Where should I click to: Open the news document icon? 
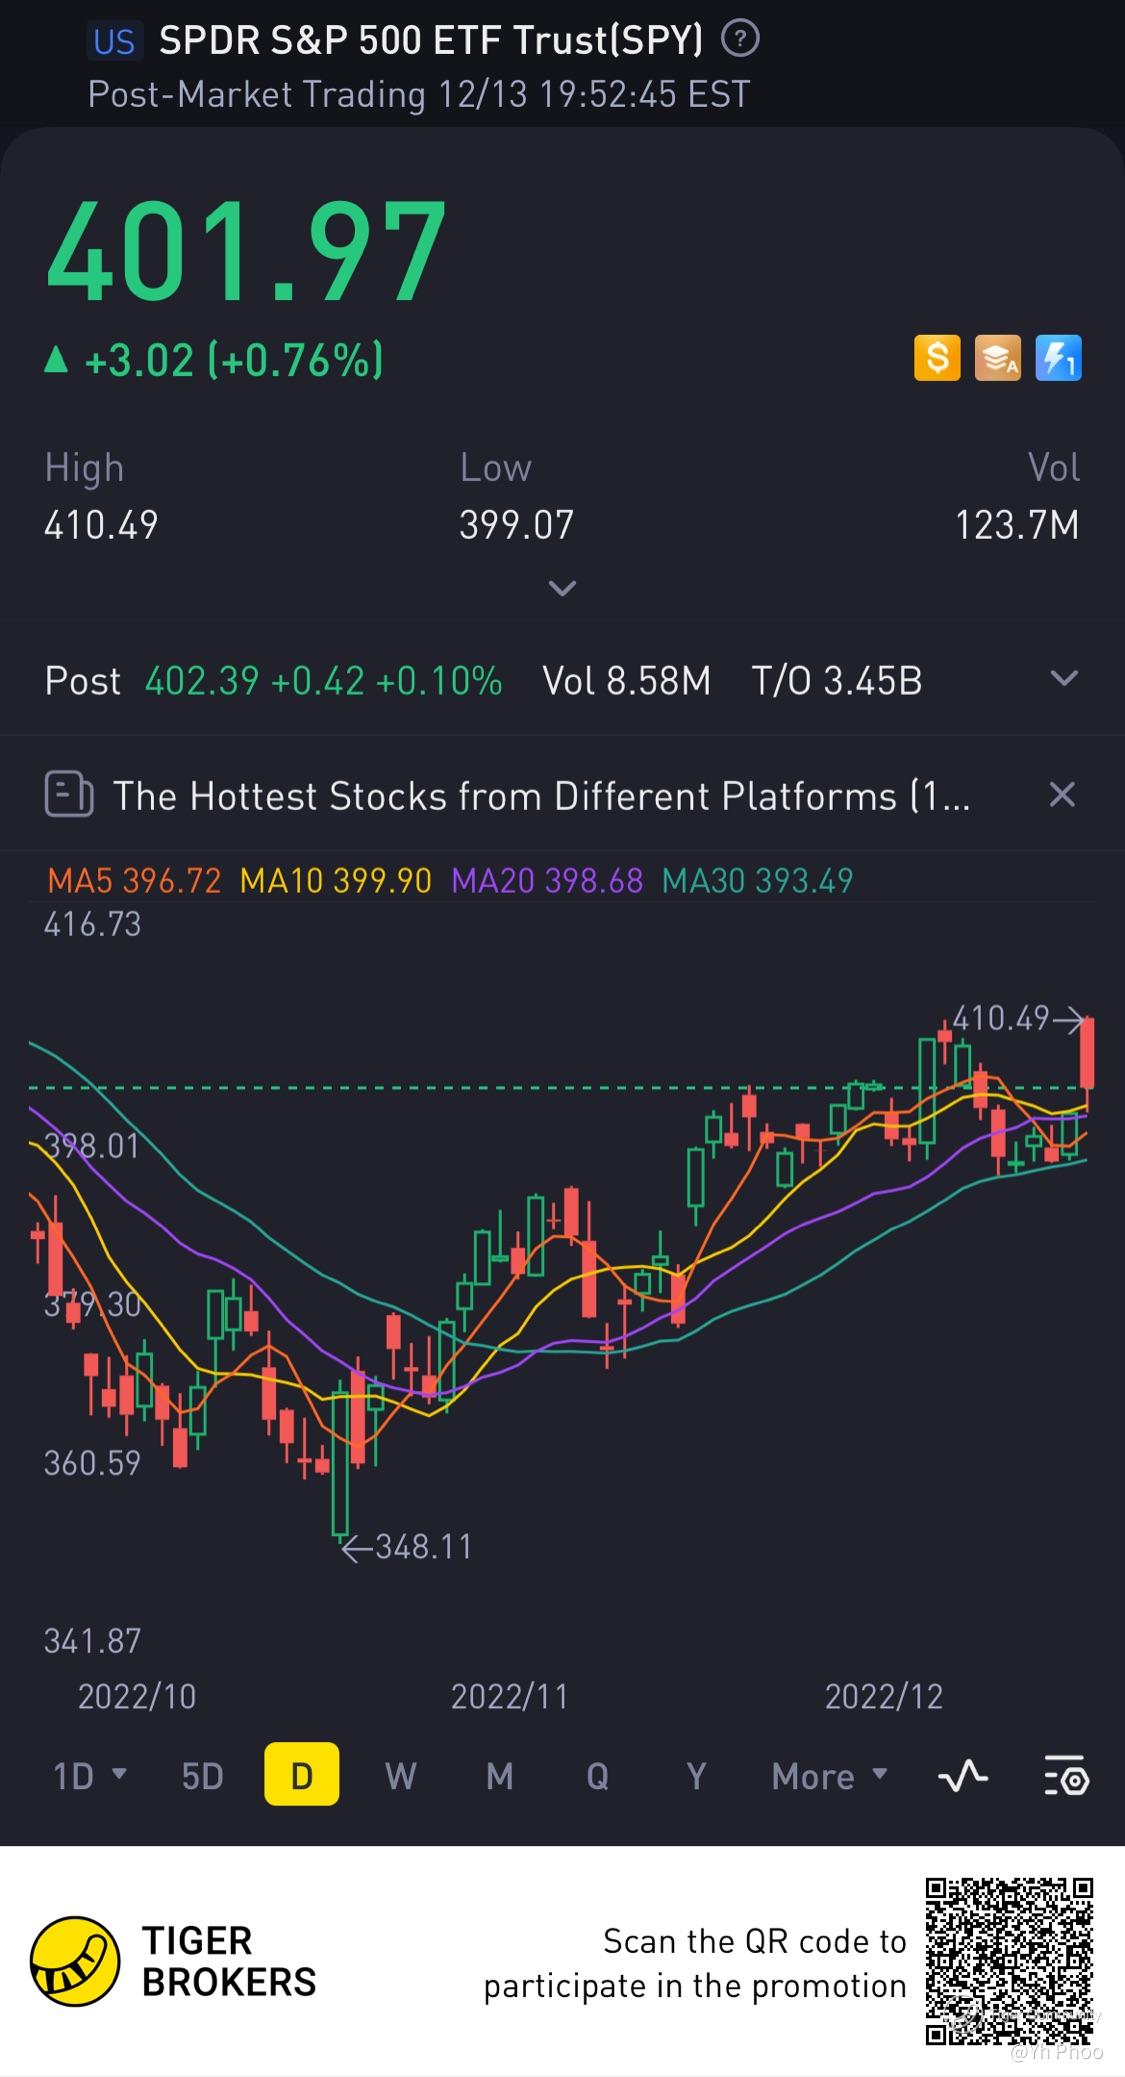(69, 795)
